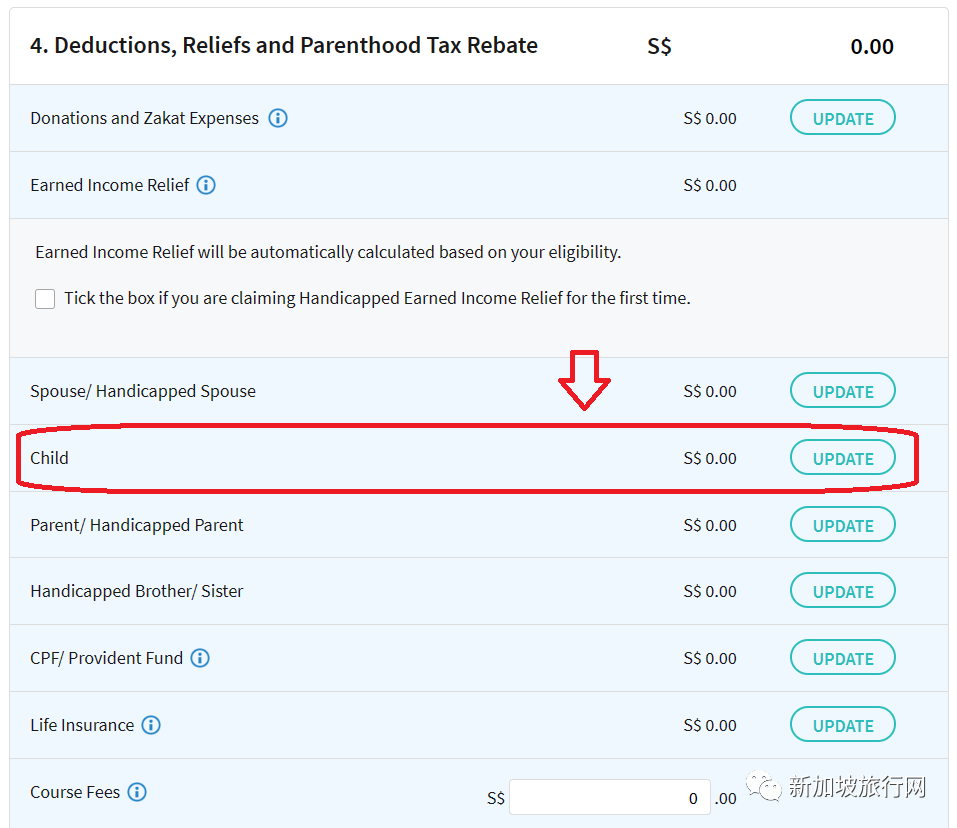
Task: Click the WeChat watermark logo
Action: [764, 786]
